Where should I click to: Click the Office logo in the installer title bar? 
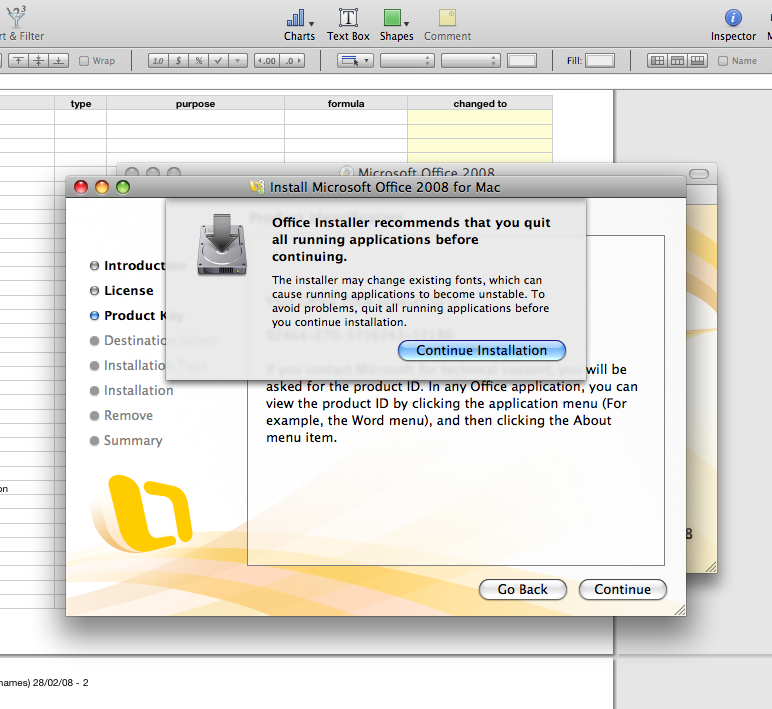[257, 187]
